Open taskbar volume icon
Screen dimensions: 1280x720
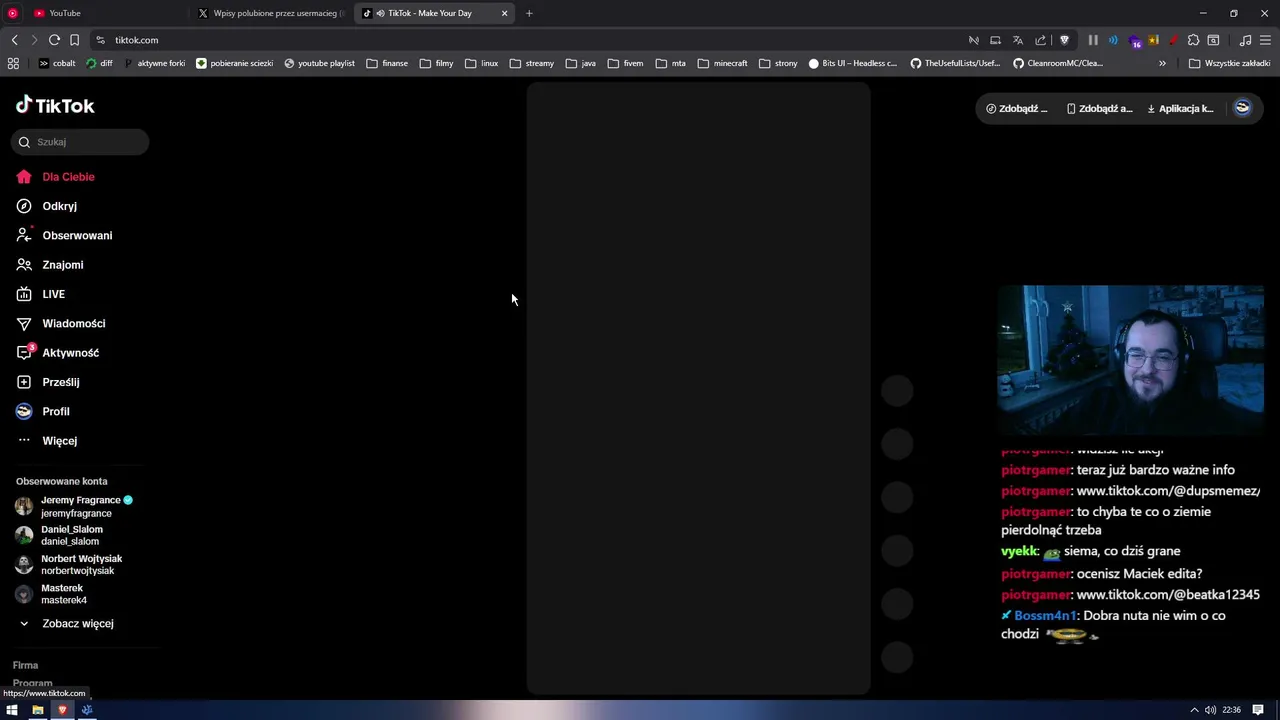click(1210, 710)
